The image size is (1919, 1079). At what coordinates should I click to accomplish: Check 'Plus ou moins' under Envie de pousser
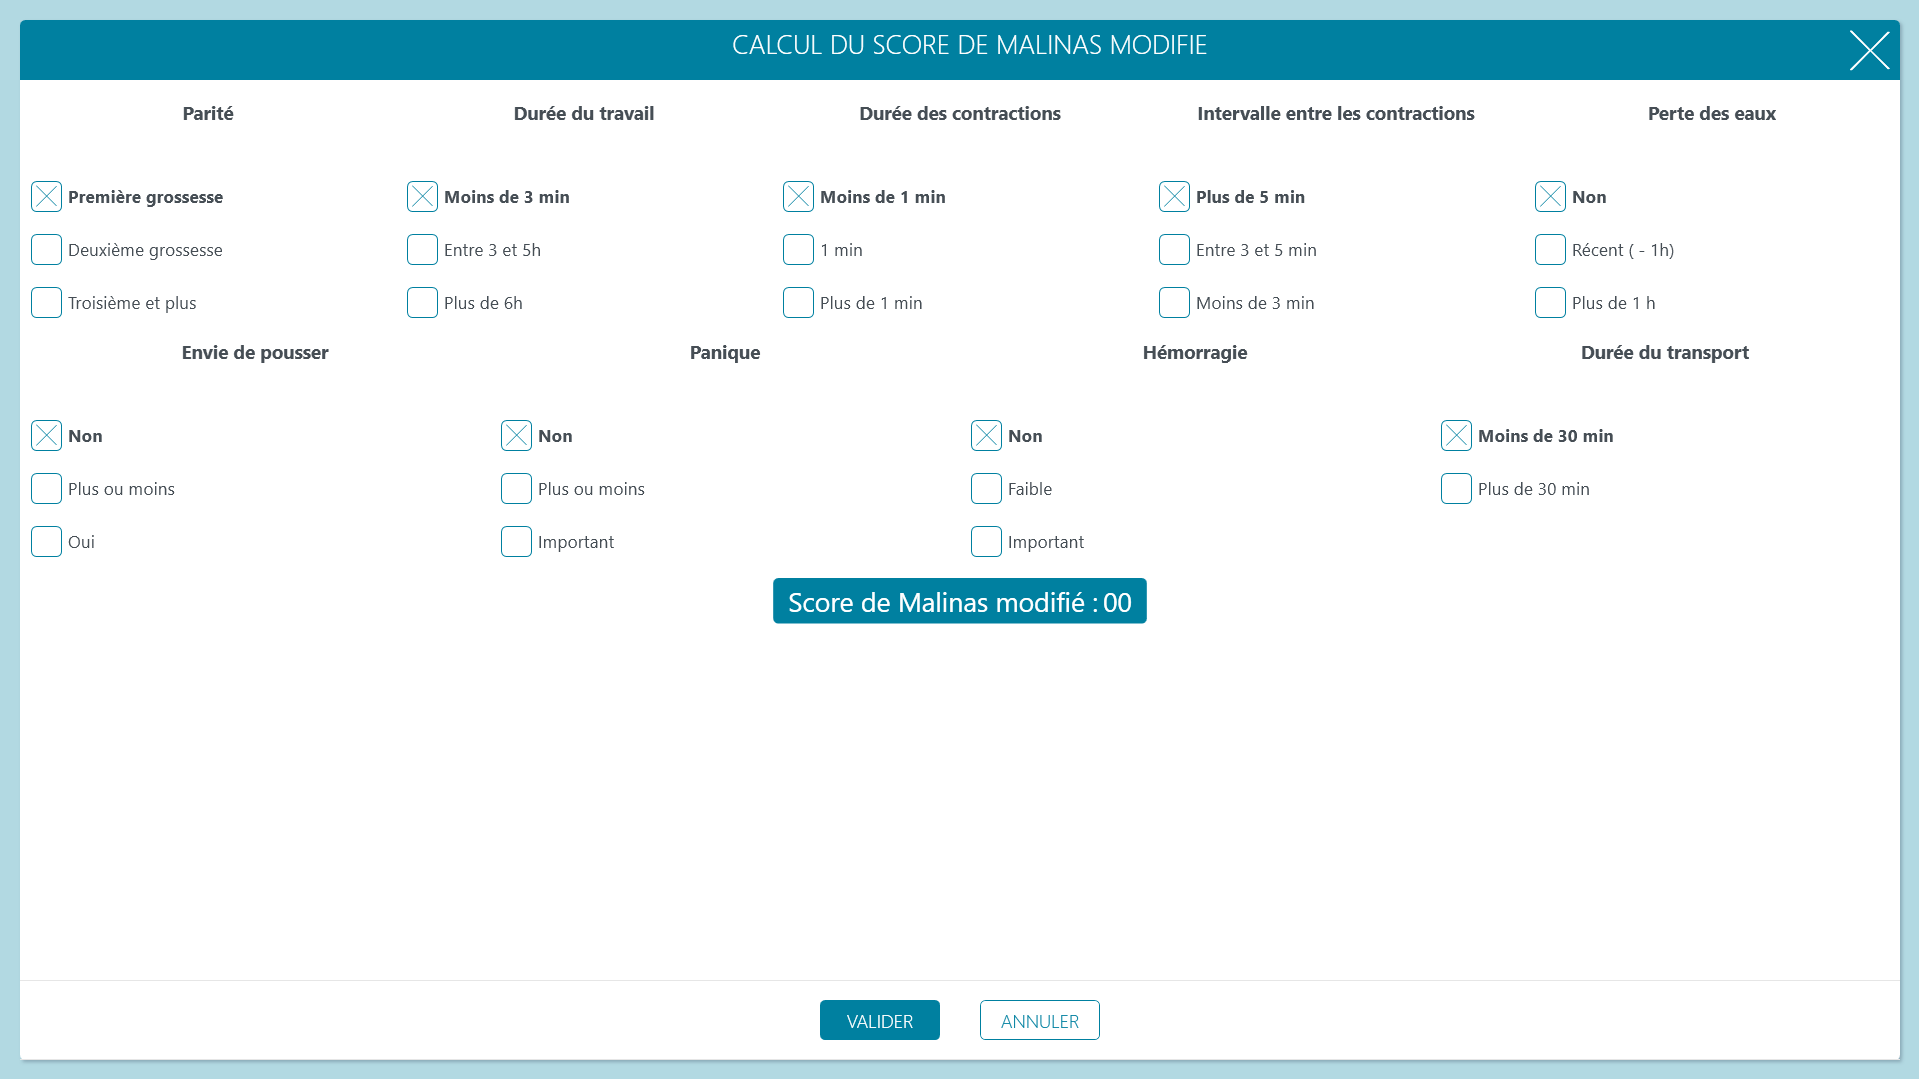46,489
